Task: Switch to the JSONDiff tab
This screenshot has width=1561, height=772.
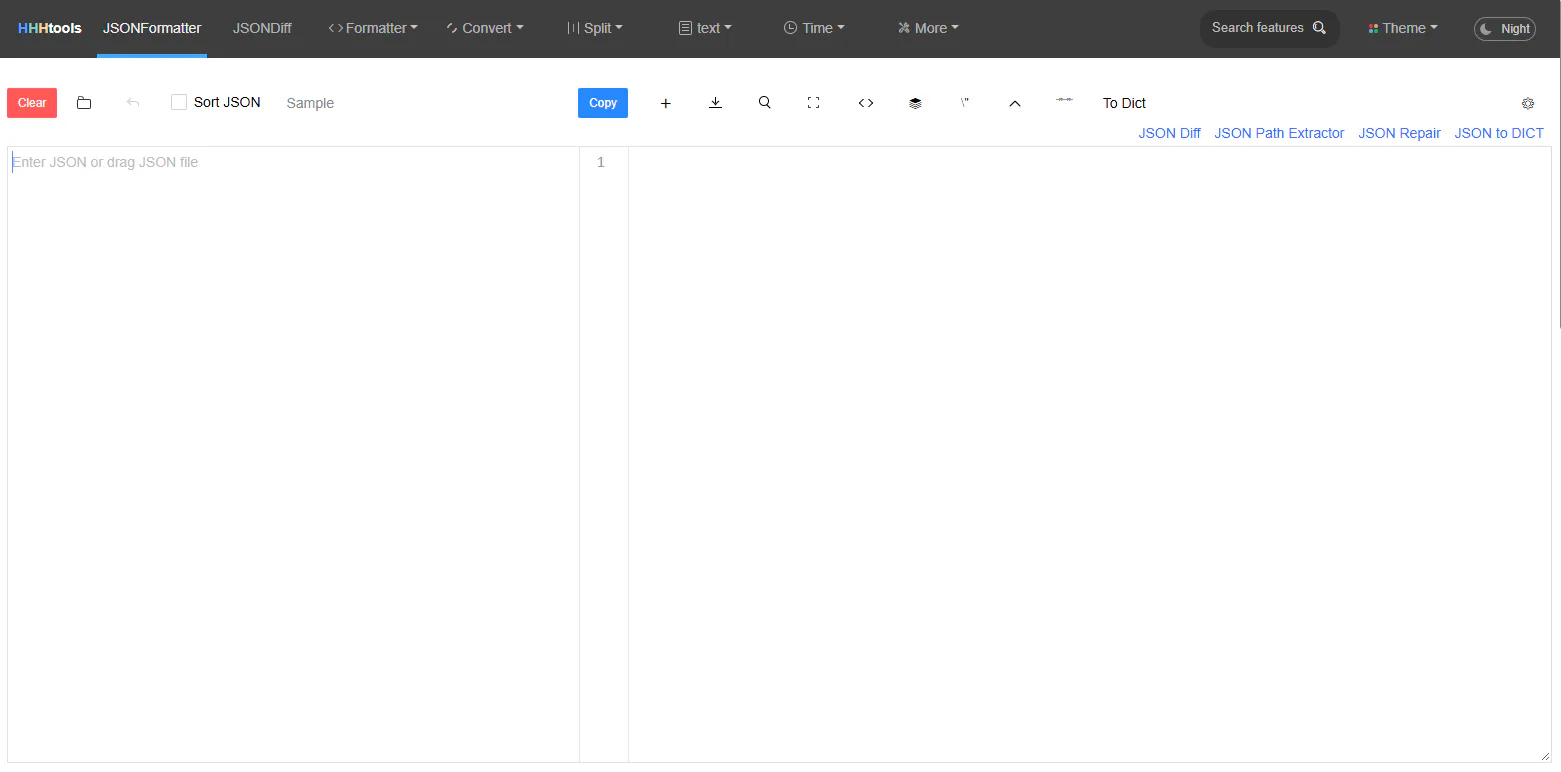Action: 262,28
